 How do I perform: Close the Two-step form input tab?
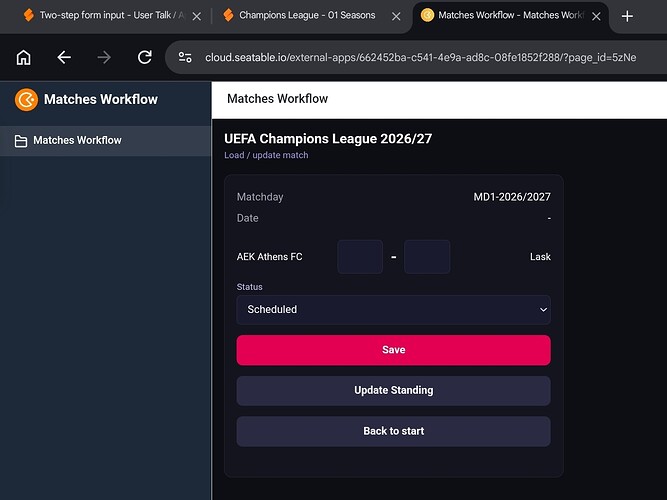tap(197, 17)
